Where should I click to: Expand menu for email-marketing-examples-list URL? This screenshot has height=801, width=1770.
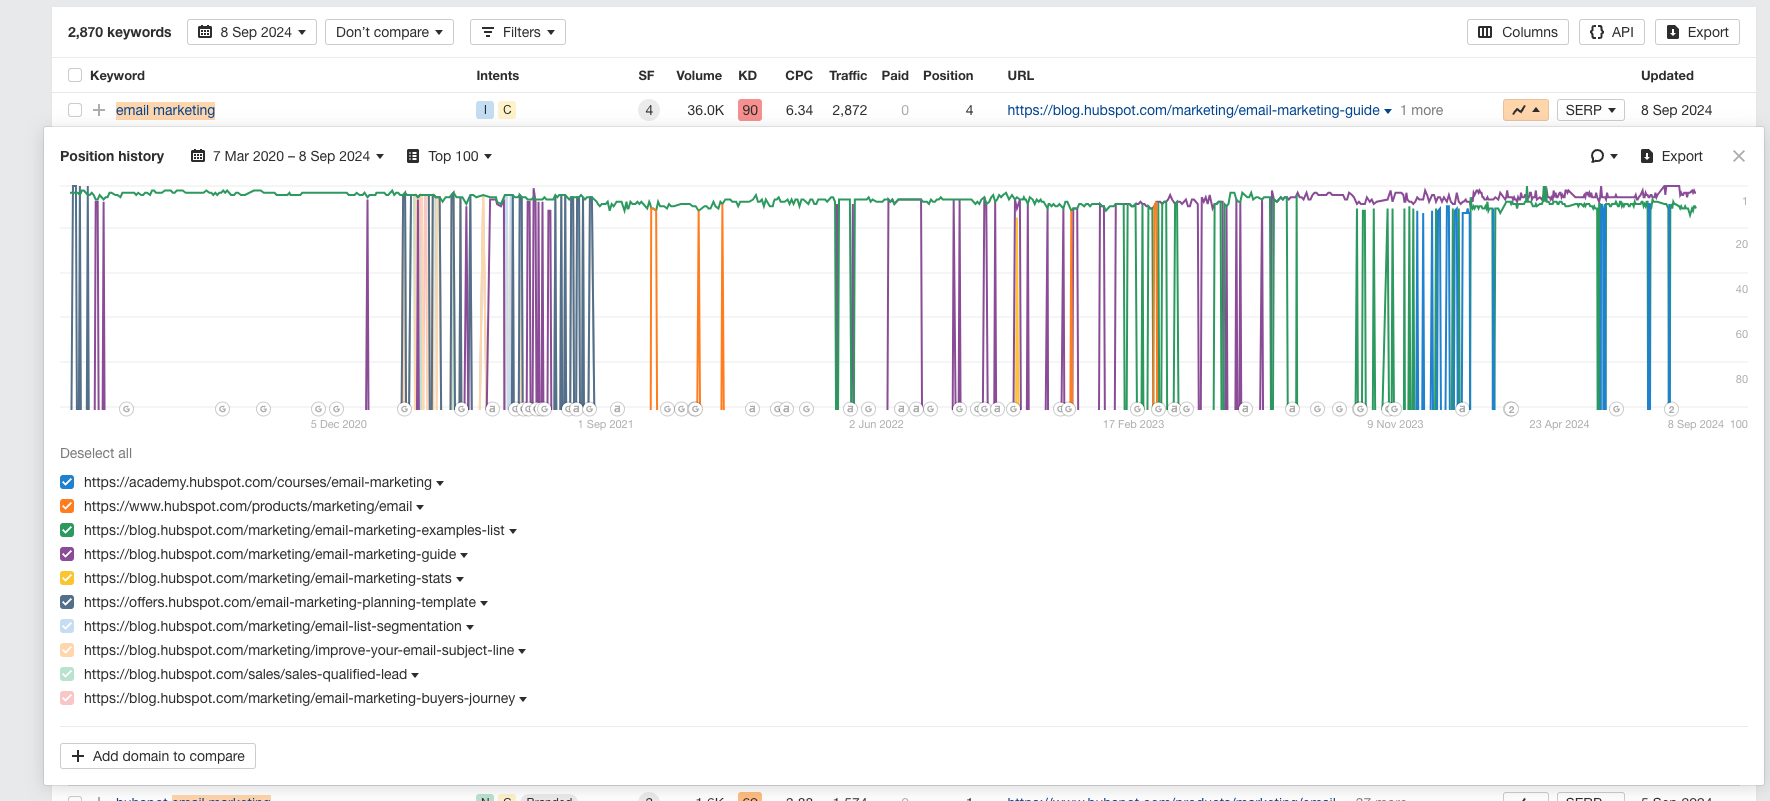pos(513,531)
